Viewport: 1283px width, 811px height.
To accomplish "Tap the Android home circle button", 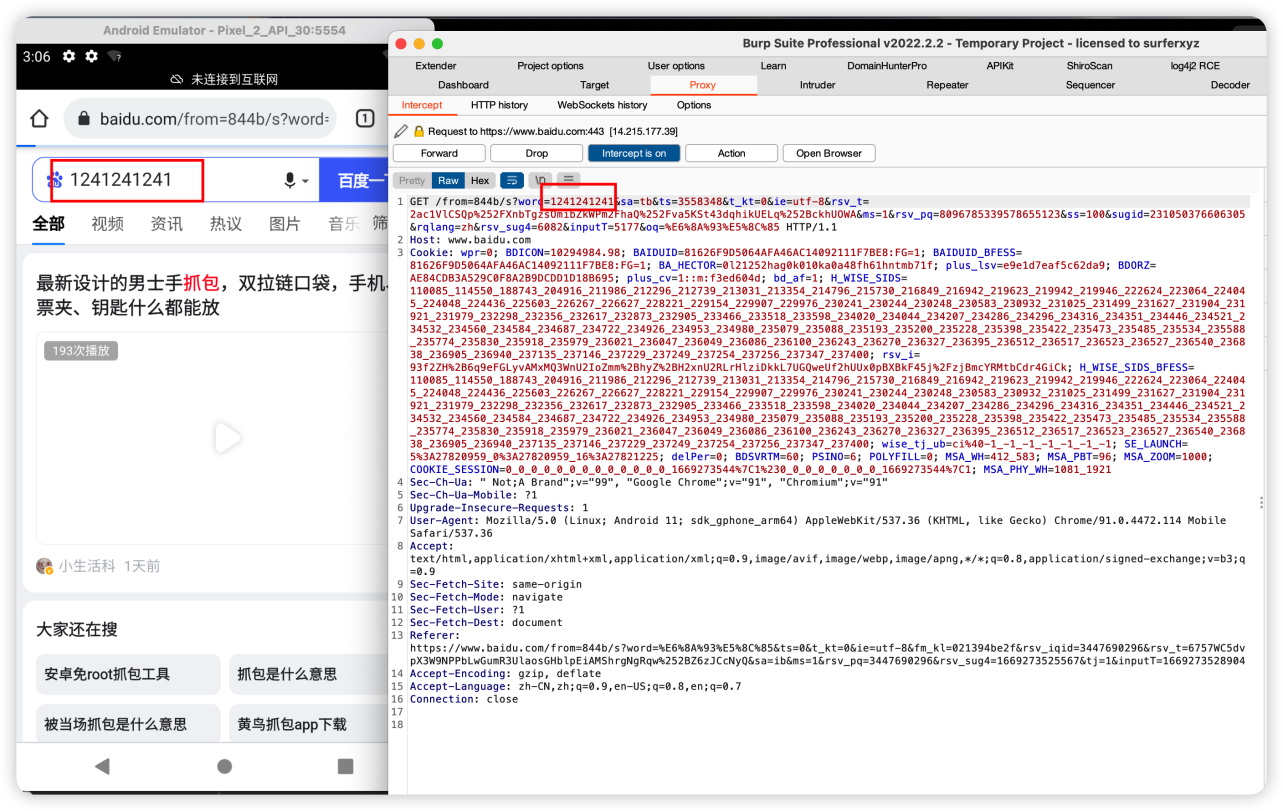I will pyautogui.click(x=224, y=766).
